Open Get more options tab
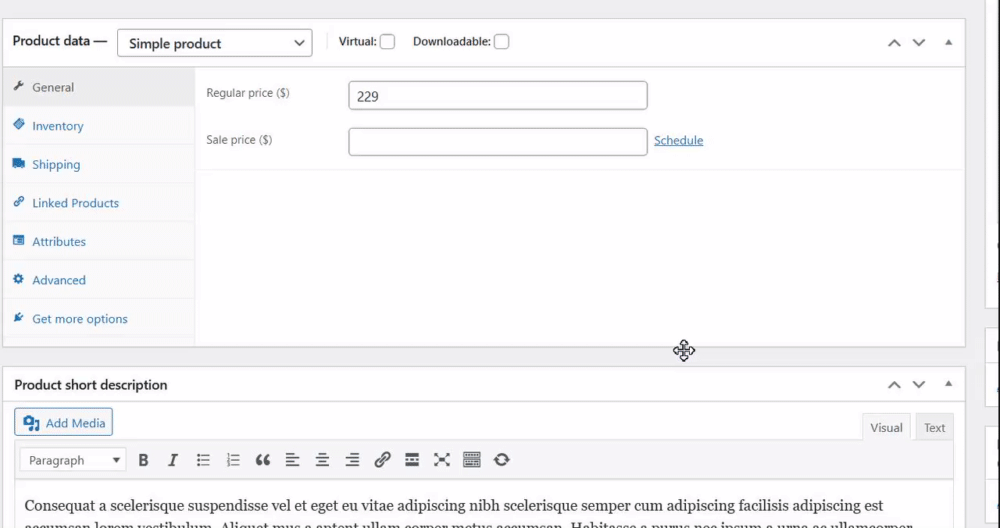This screenshot has width=1000, height=528. coord(99,318)
